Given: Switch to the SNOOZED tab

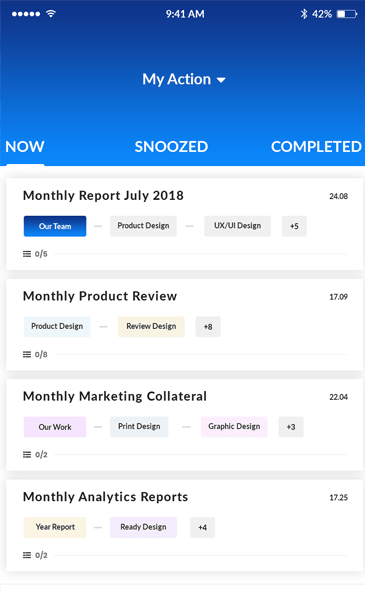Looking at the screenshot, I should 171,147.
